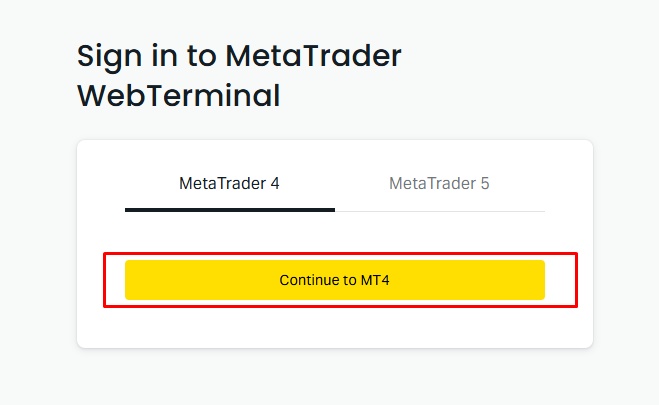Switch to the MetaTrader 4 tab
This screenshot has height=405, width=659.
click(x=229, y=184)
